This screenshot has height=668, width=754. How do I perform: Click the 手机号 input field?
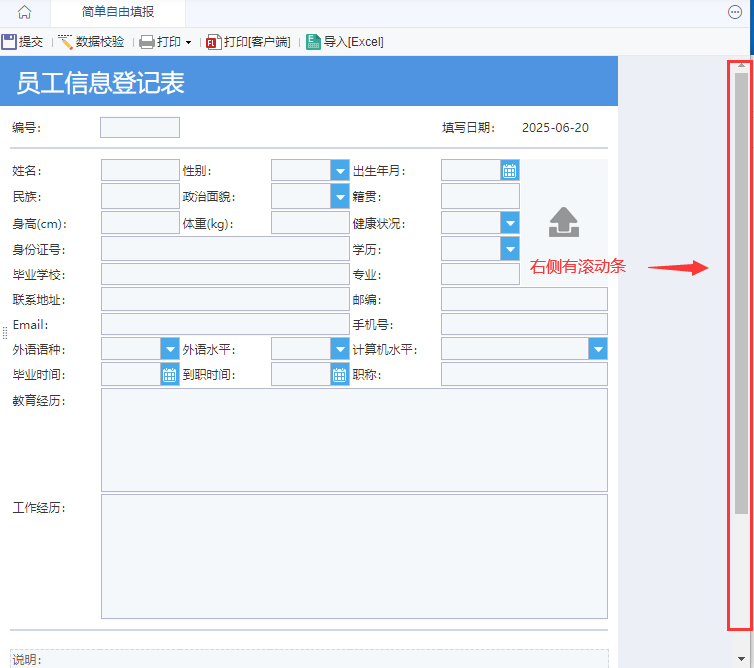click(524, 324)
